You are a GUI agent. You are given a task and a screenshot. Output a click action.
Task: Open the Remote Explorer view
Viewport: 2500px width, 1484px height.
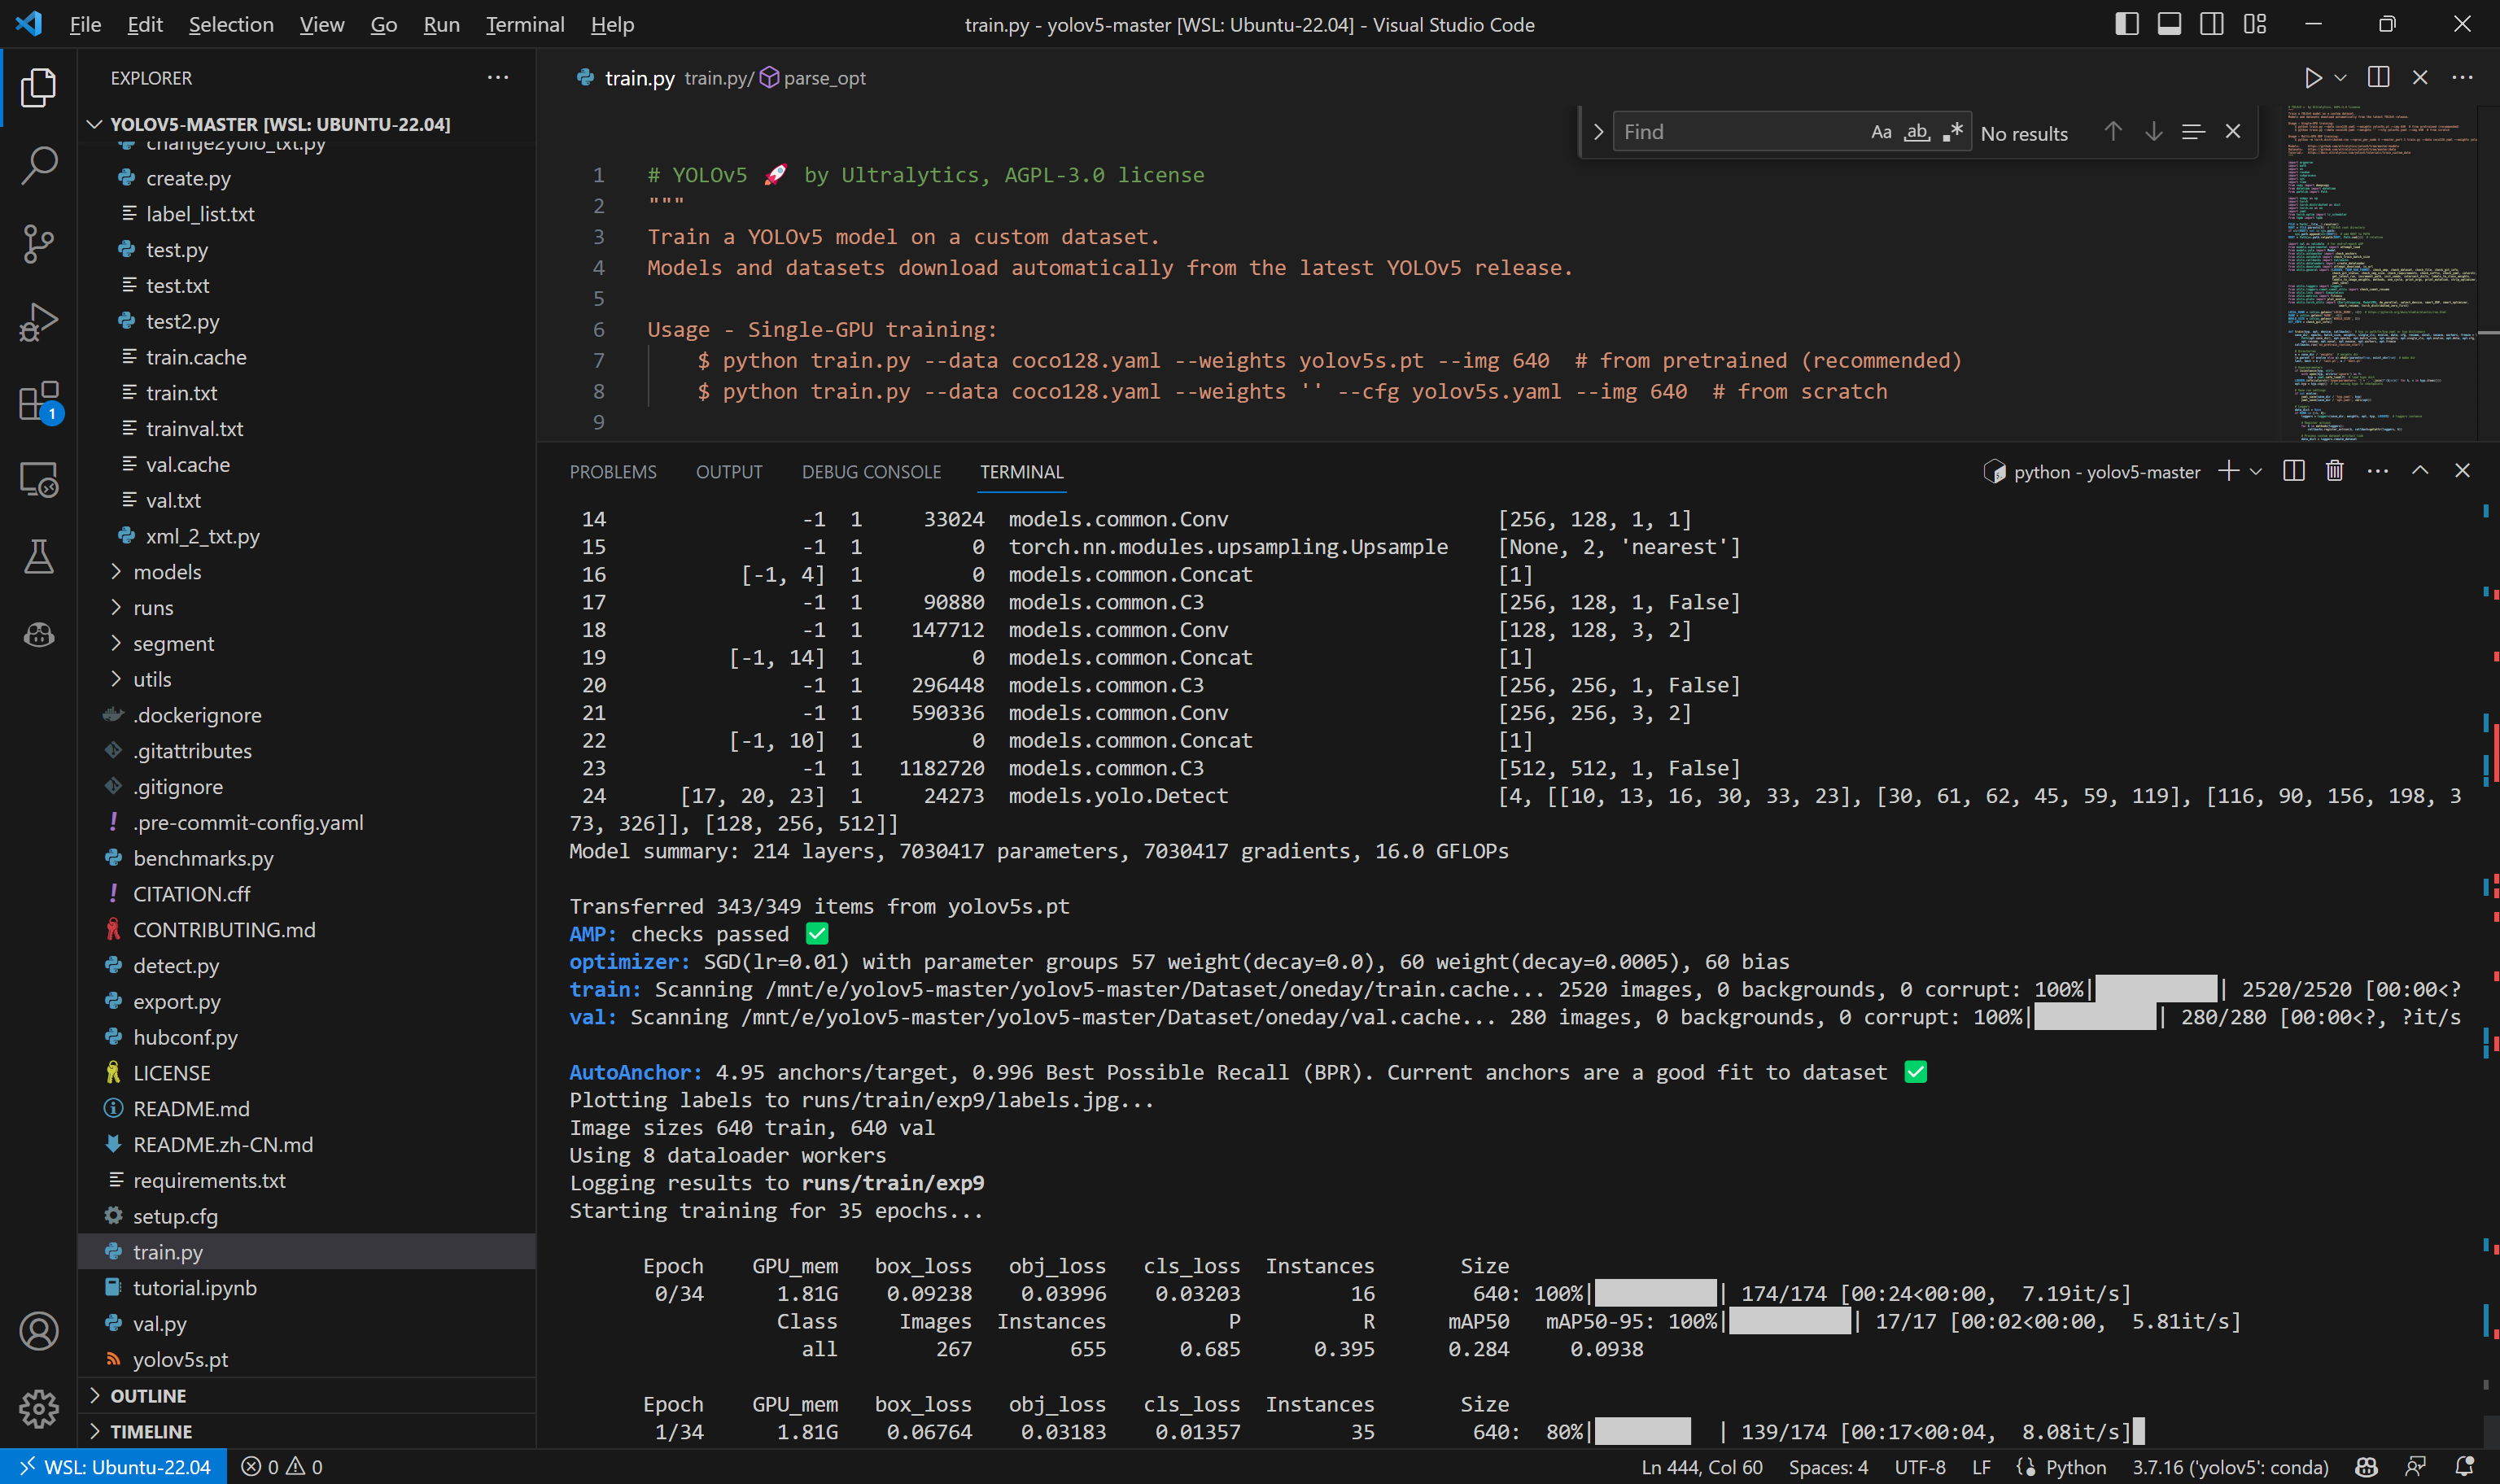(x=38, y=480)
